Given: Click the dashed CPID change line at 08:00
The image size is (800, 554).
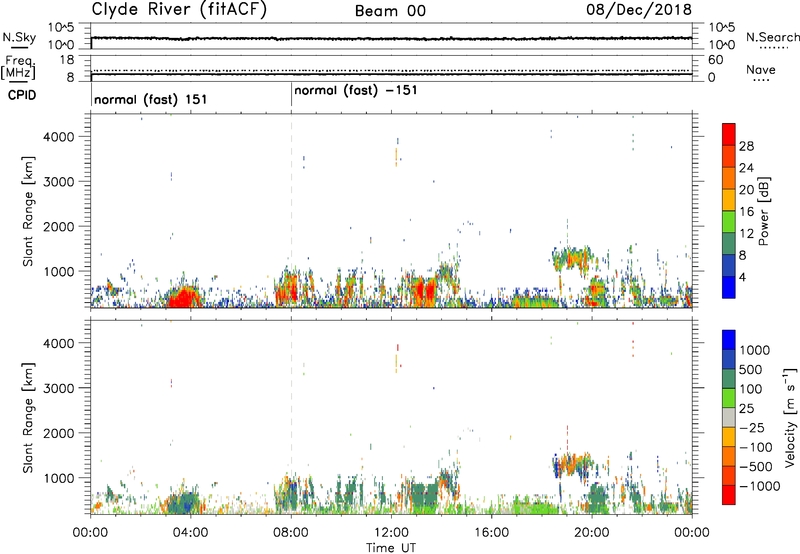Looking at the screenshot, I should pos(291,211).
